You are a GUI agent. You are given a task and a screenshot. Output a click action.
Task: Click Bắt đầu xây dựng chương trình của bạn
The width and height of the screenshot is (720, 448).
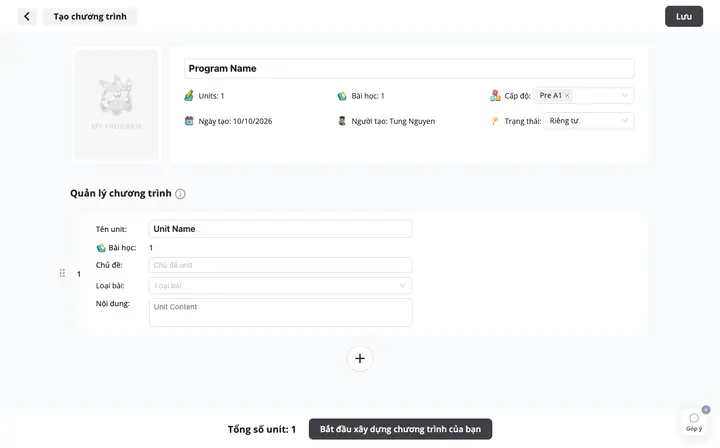click(x=400, y=429)
